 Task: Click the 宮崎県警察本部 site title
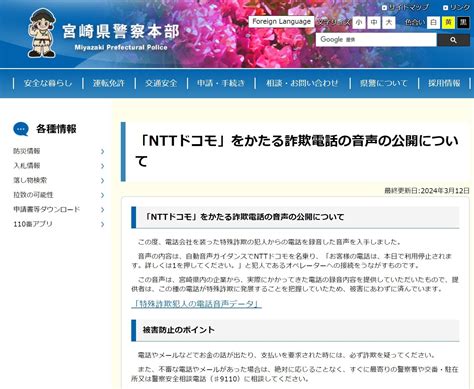click(x=121, y=32)
